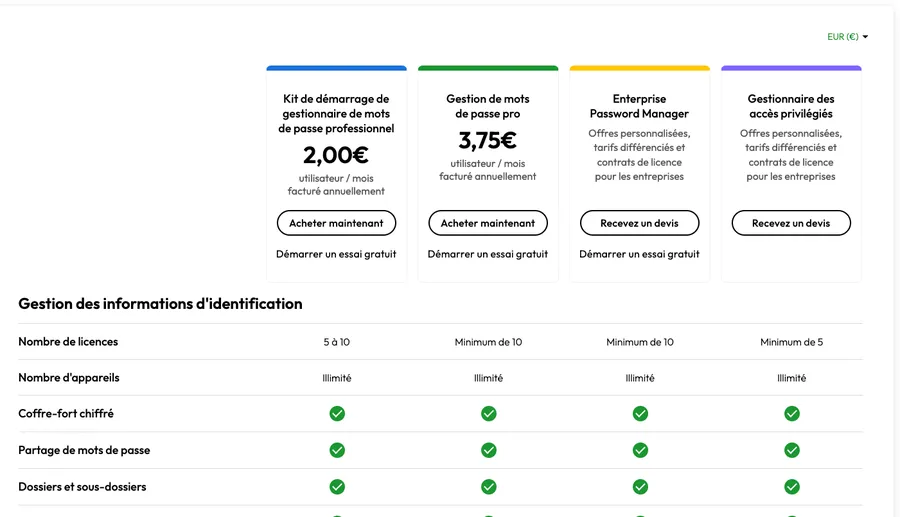Click Acheter maintenant under 3,75€ pro plan
Viewport: 900px width, 517px height.
488,223
